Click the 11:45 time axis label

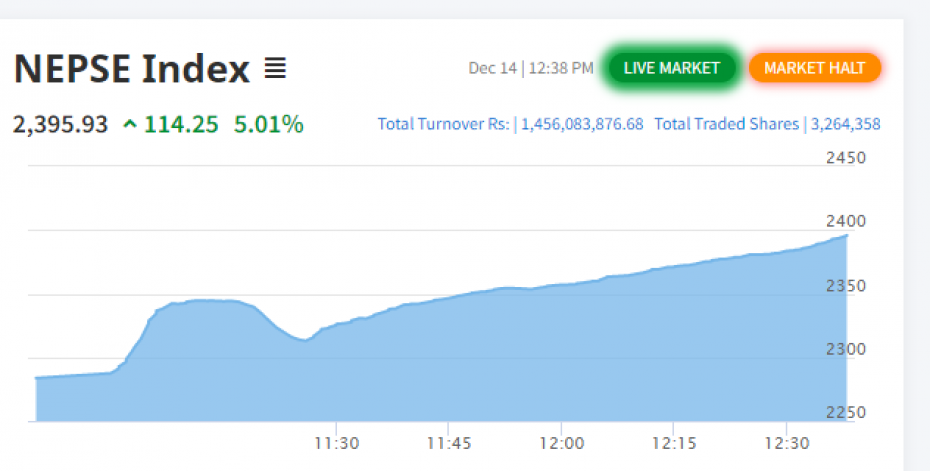click(x=449, y=443)
